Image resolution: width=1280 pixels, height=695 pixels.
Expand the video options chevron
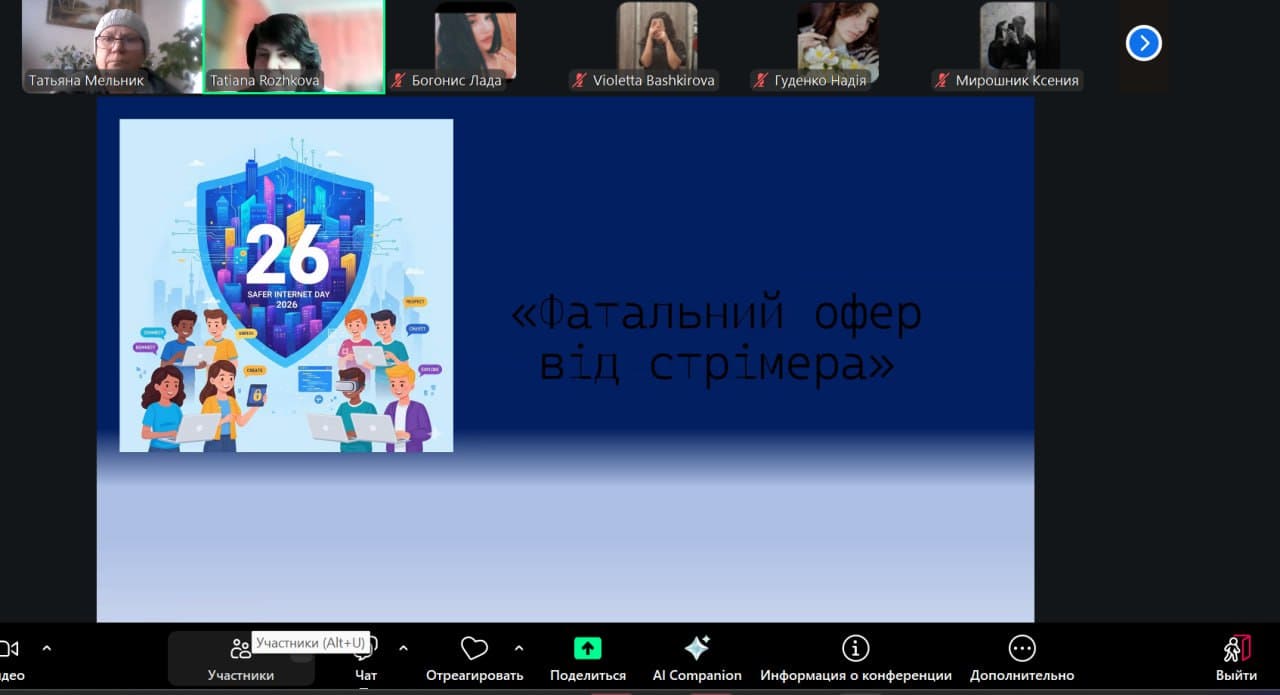[x=46, y=648]
